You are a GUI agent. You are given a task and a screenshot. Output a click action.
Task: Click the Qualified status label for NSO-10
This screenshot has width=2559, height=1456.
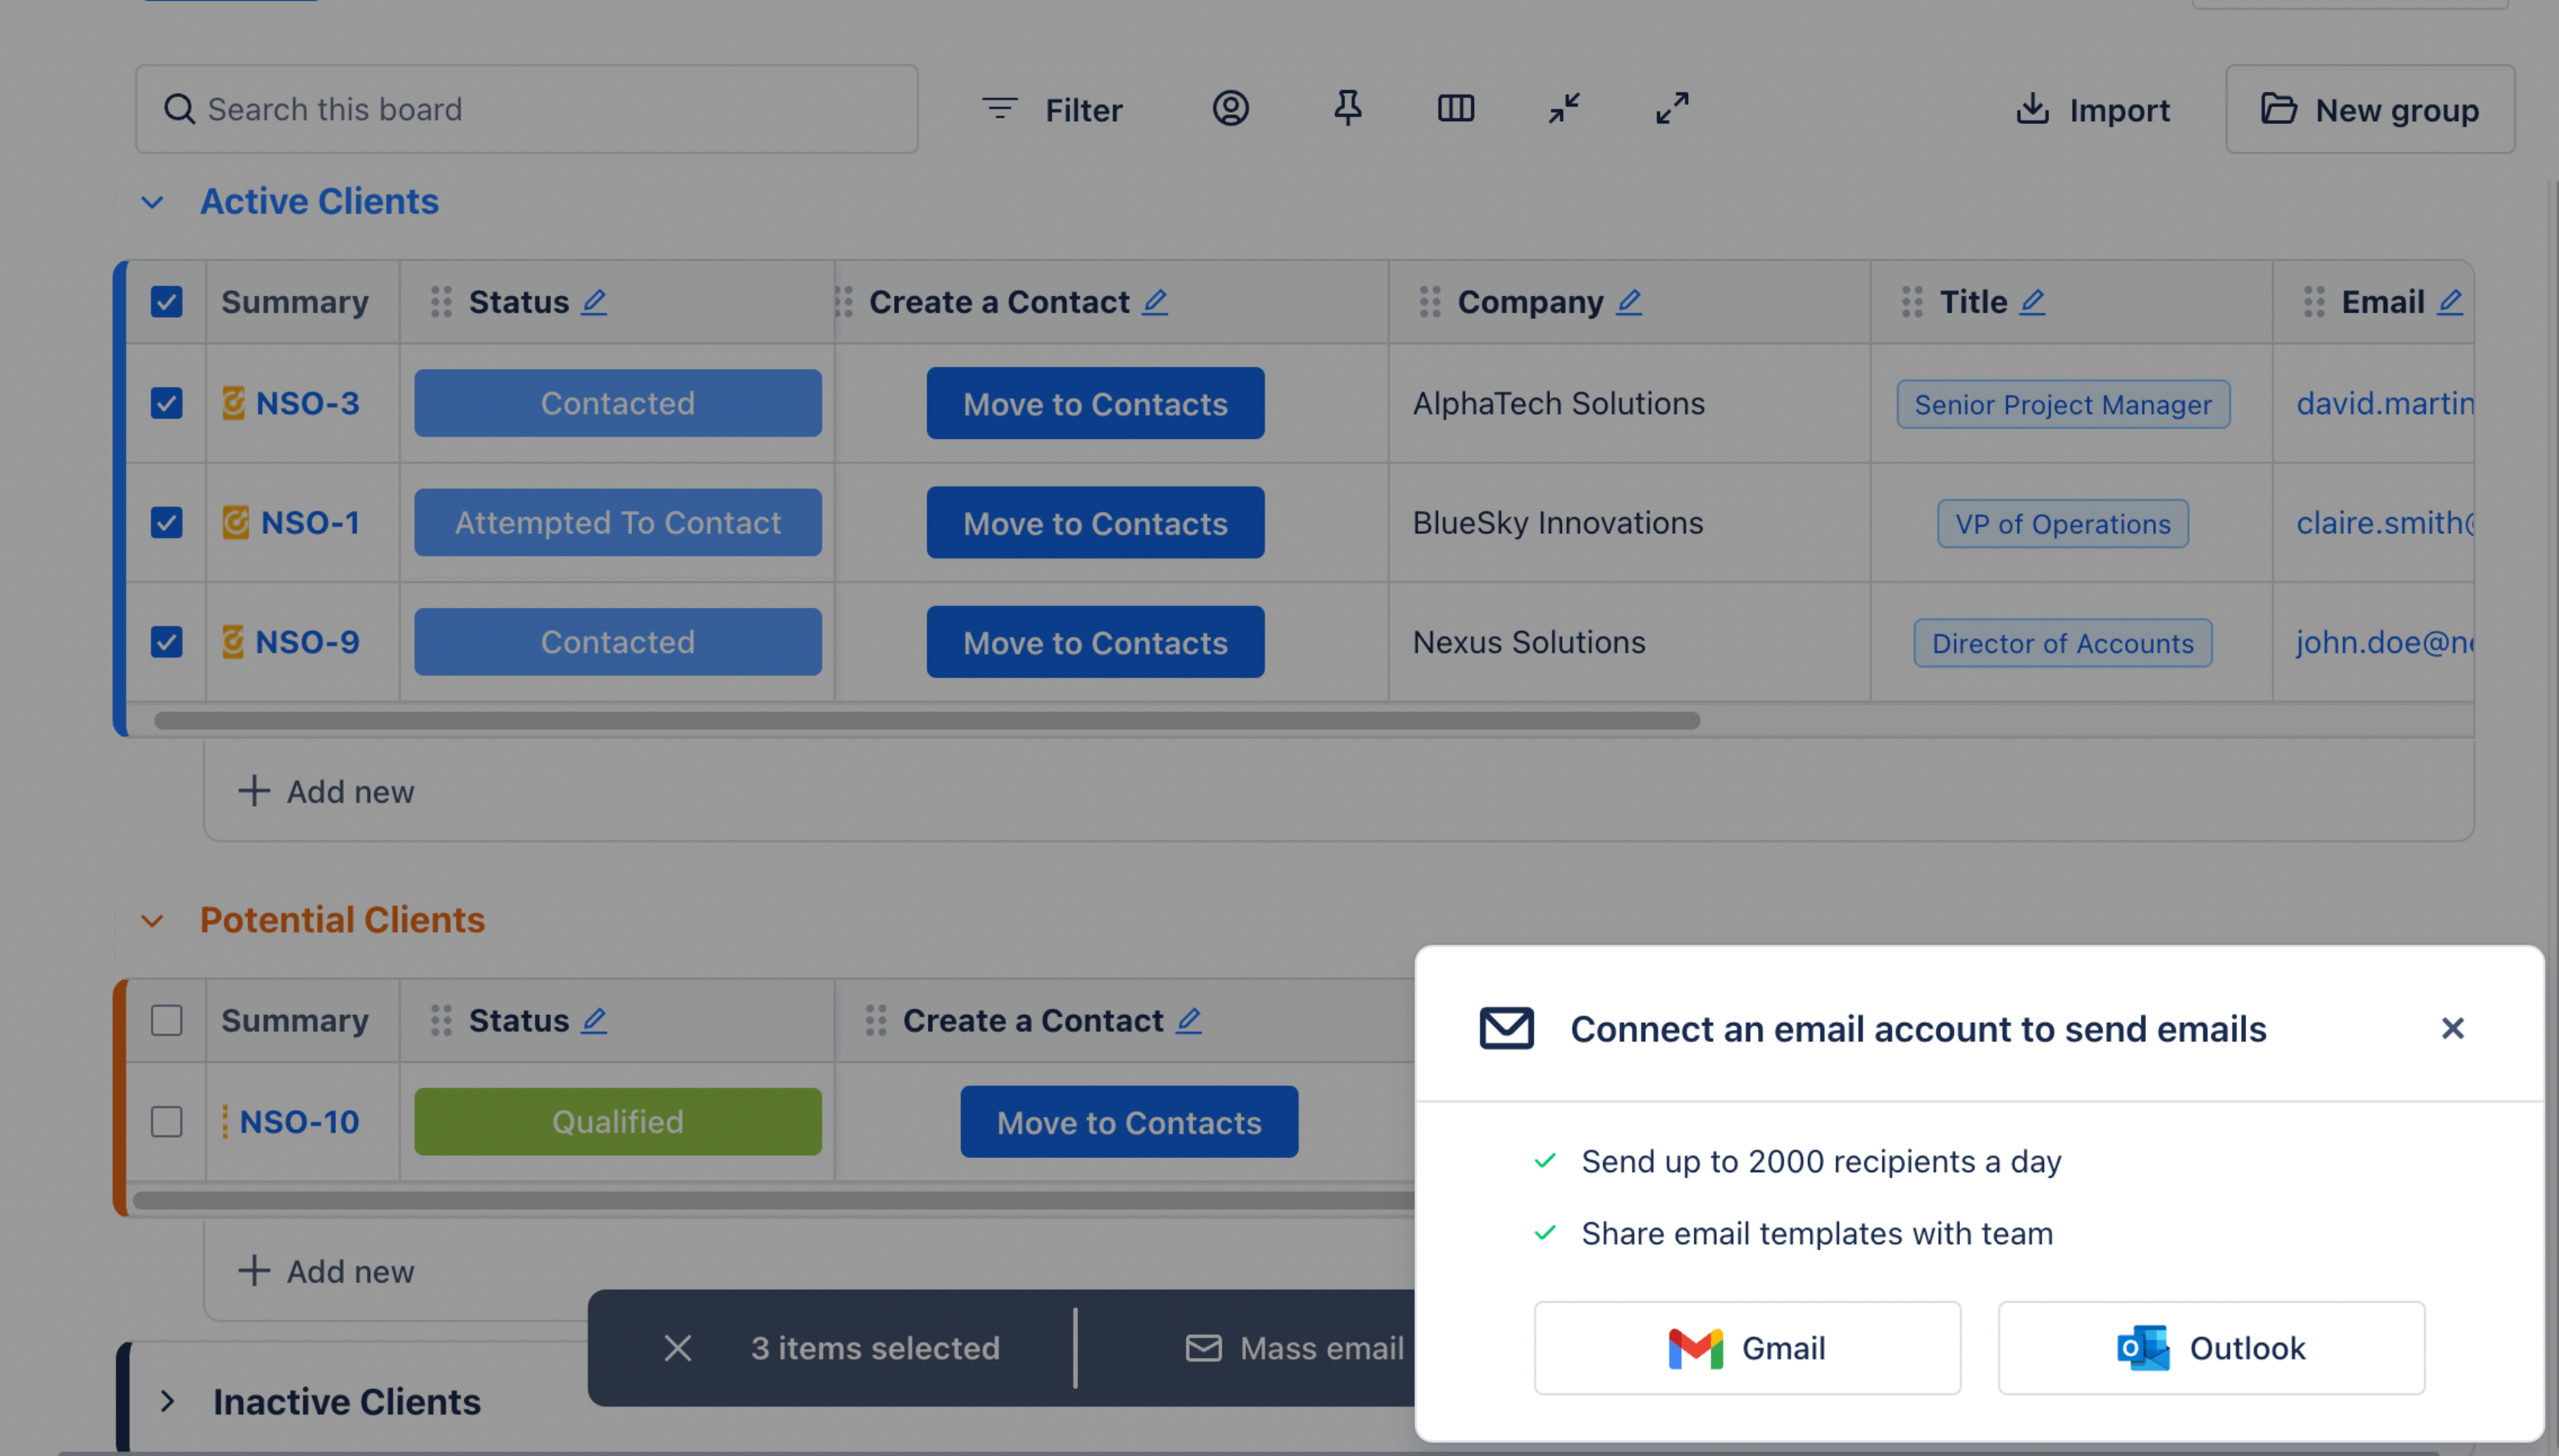[617, 1121]
